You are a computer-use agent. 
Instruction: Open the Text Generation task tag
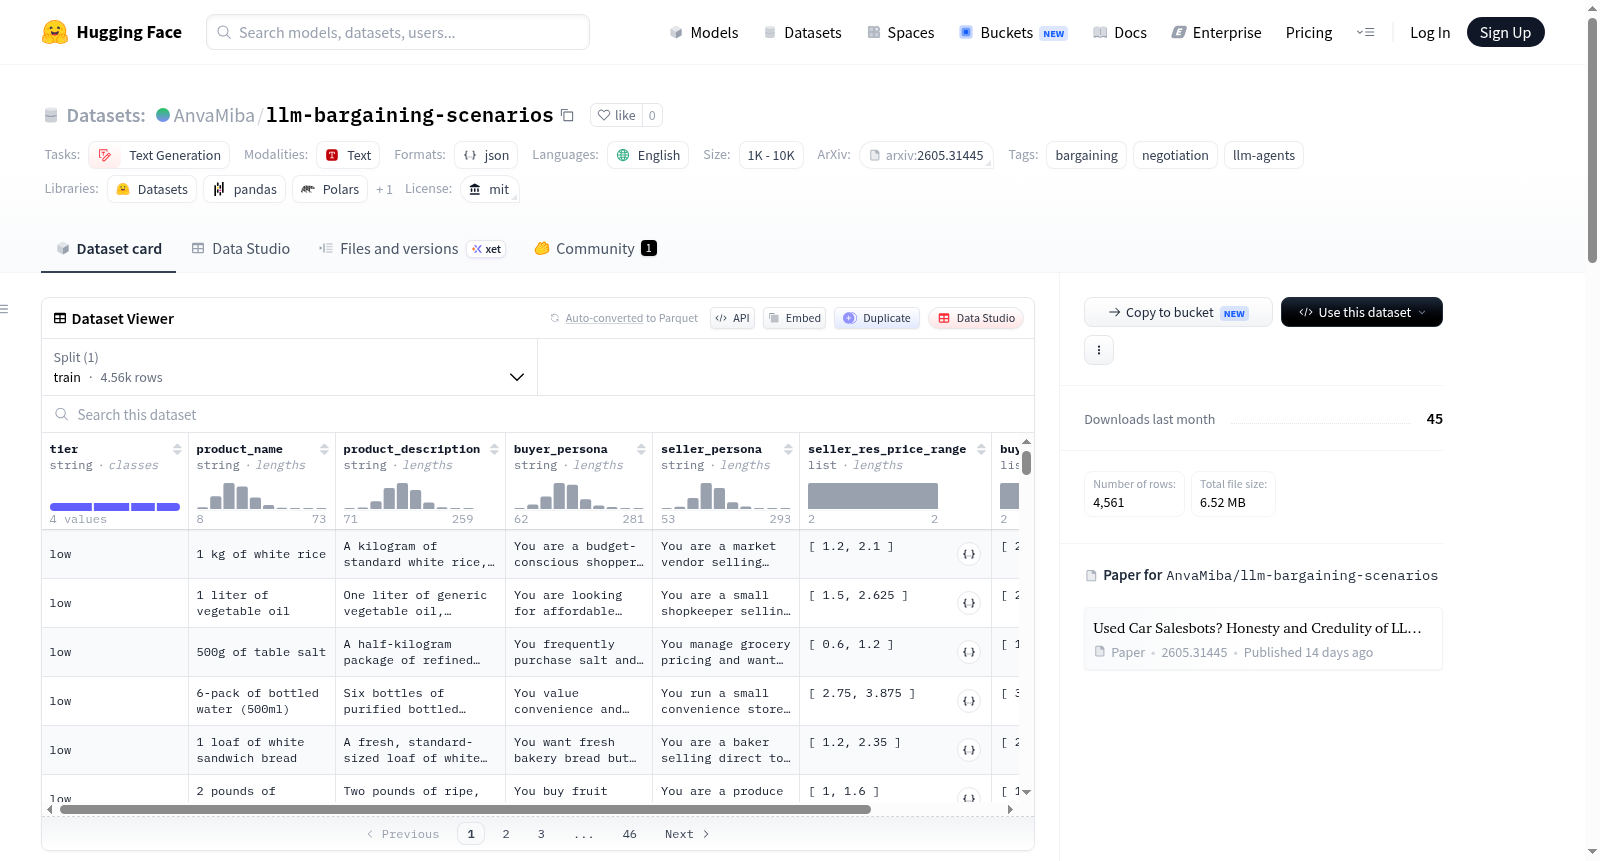159,155
